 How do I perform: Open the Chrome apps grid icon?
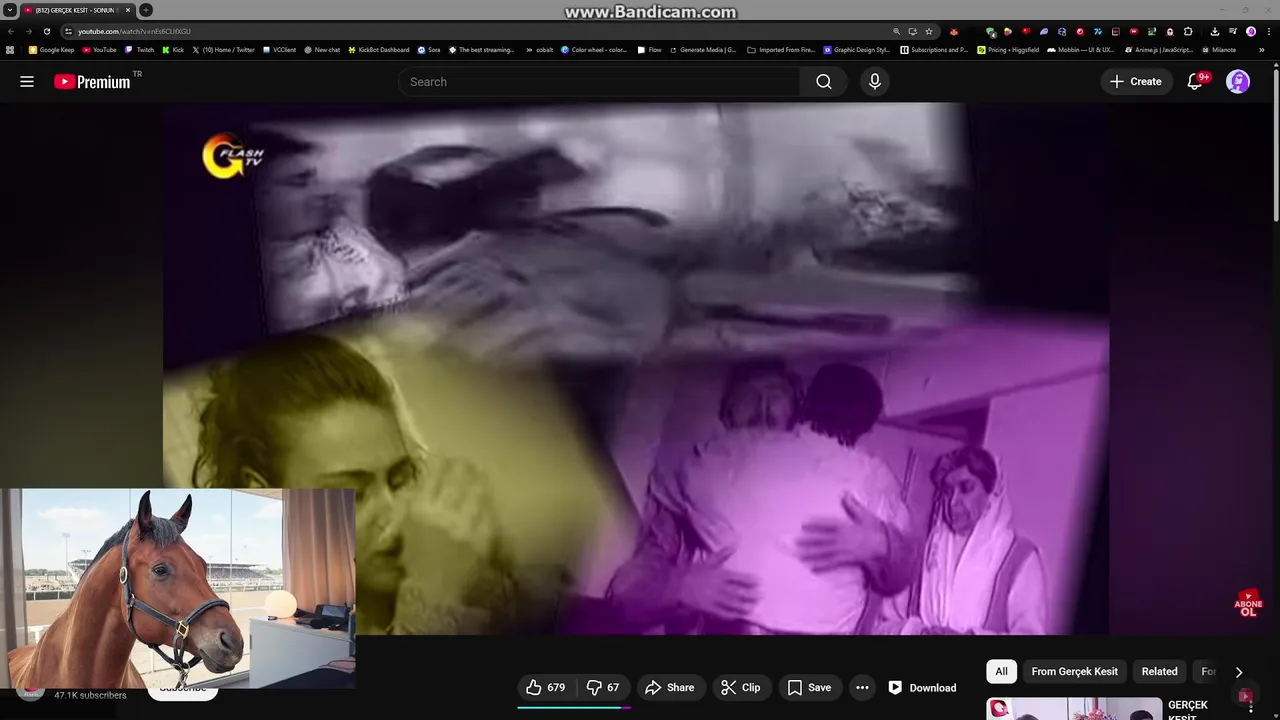[10, 49]
